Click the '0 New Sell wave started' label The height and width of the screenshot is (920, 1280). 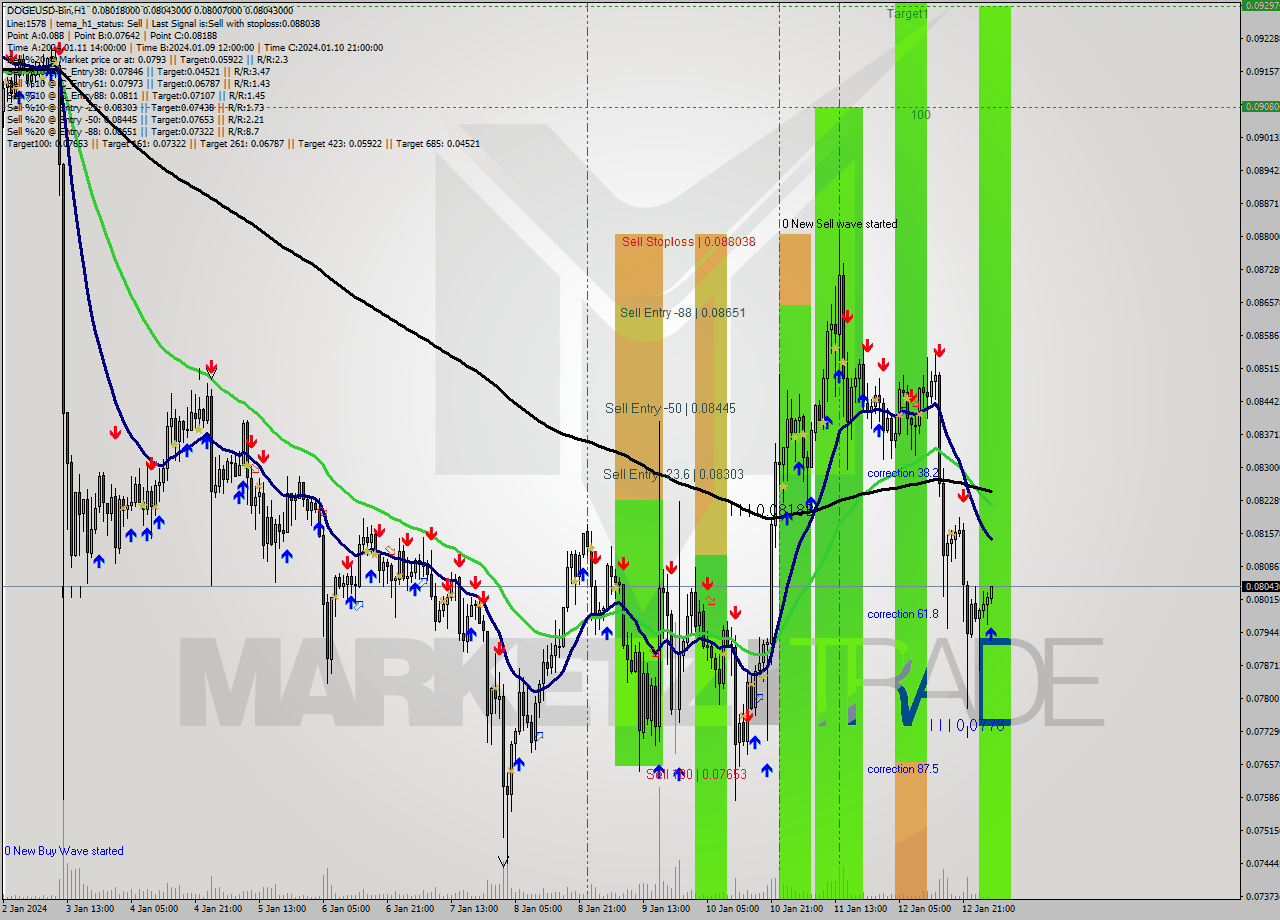click(838, 224)
